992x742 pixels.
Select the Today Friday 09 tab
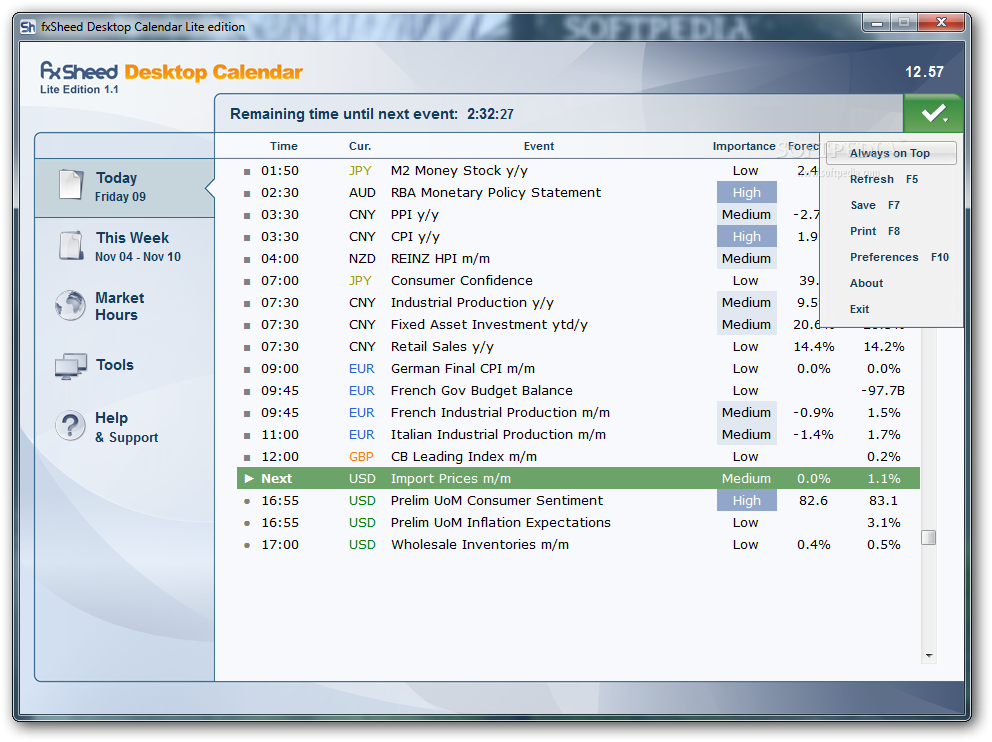coord(125,187)
